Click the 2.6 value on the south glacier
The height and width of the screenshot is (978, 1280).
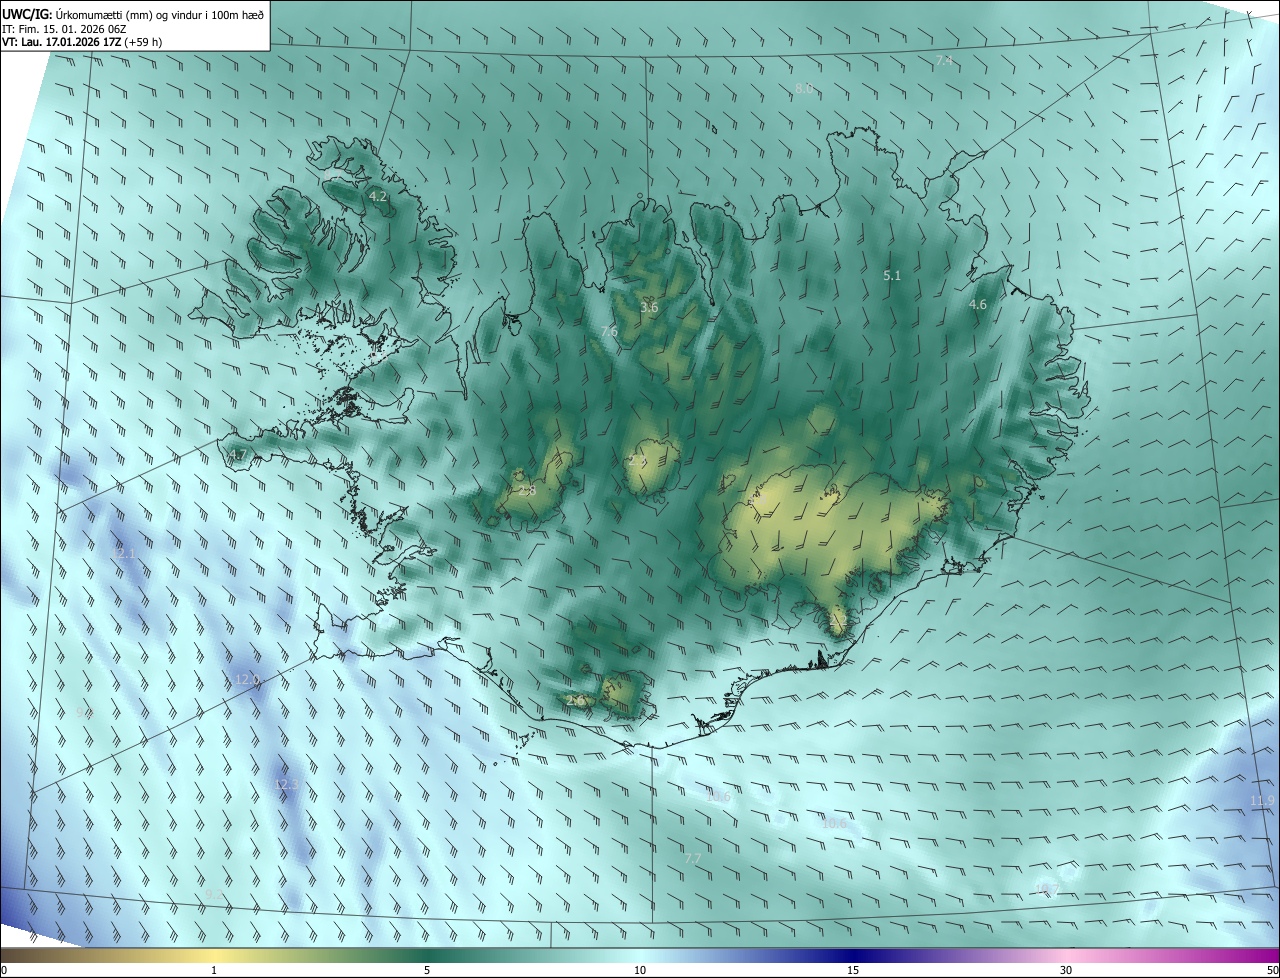pyautogui.click(x=576, y=701)
